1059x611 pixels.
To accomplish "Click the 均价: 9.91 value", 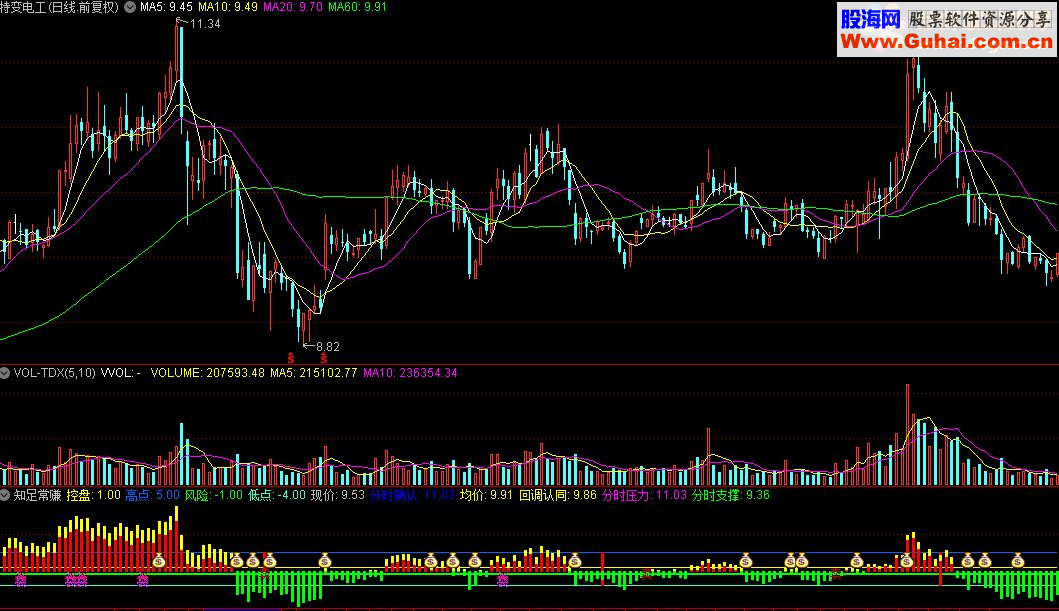I will tap(486, 495).
